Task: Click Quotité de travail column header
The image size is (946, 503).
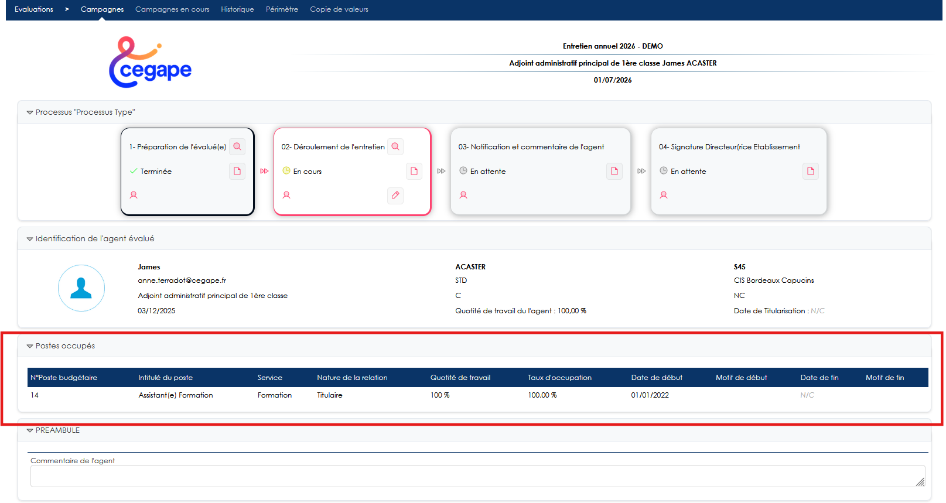Action: [460, 378]
